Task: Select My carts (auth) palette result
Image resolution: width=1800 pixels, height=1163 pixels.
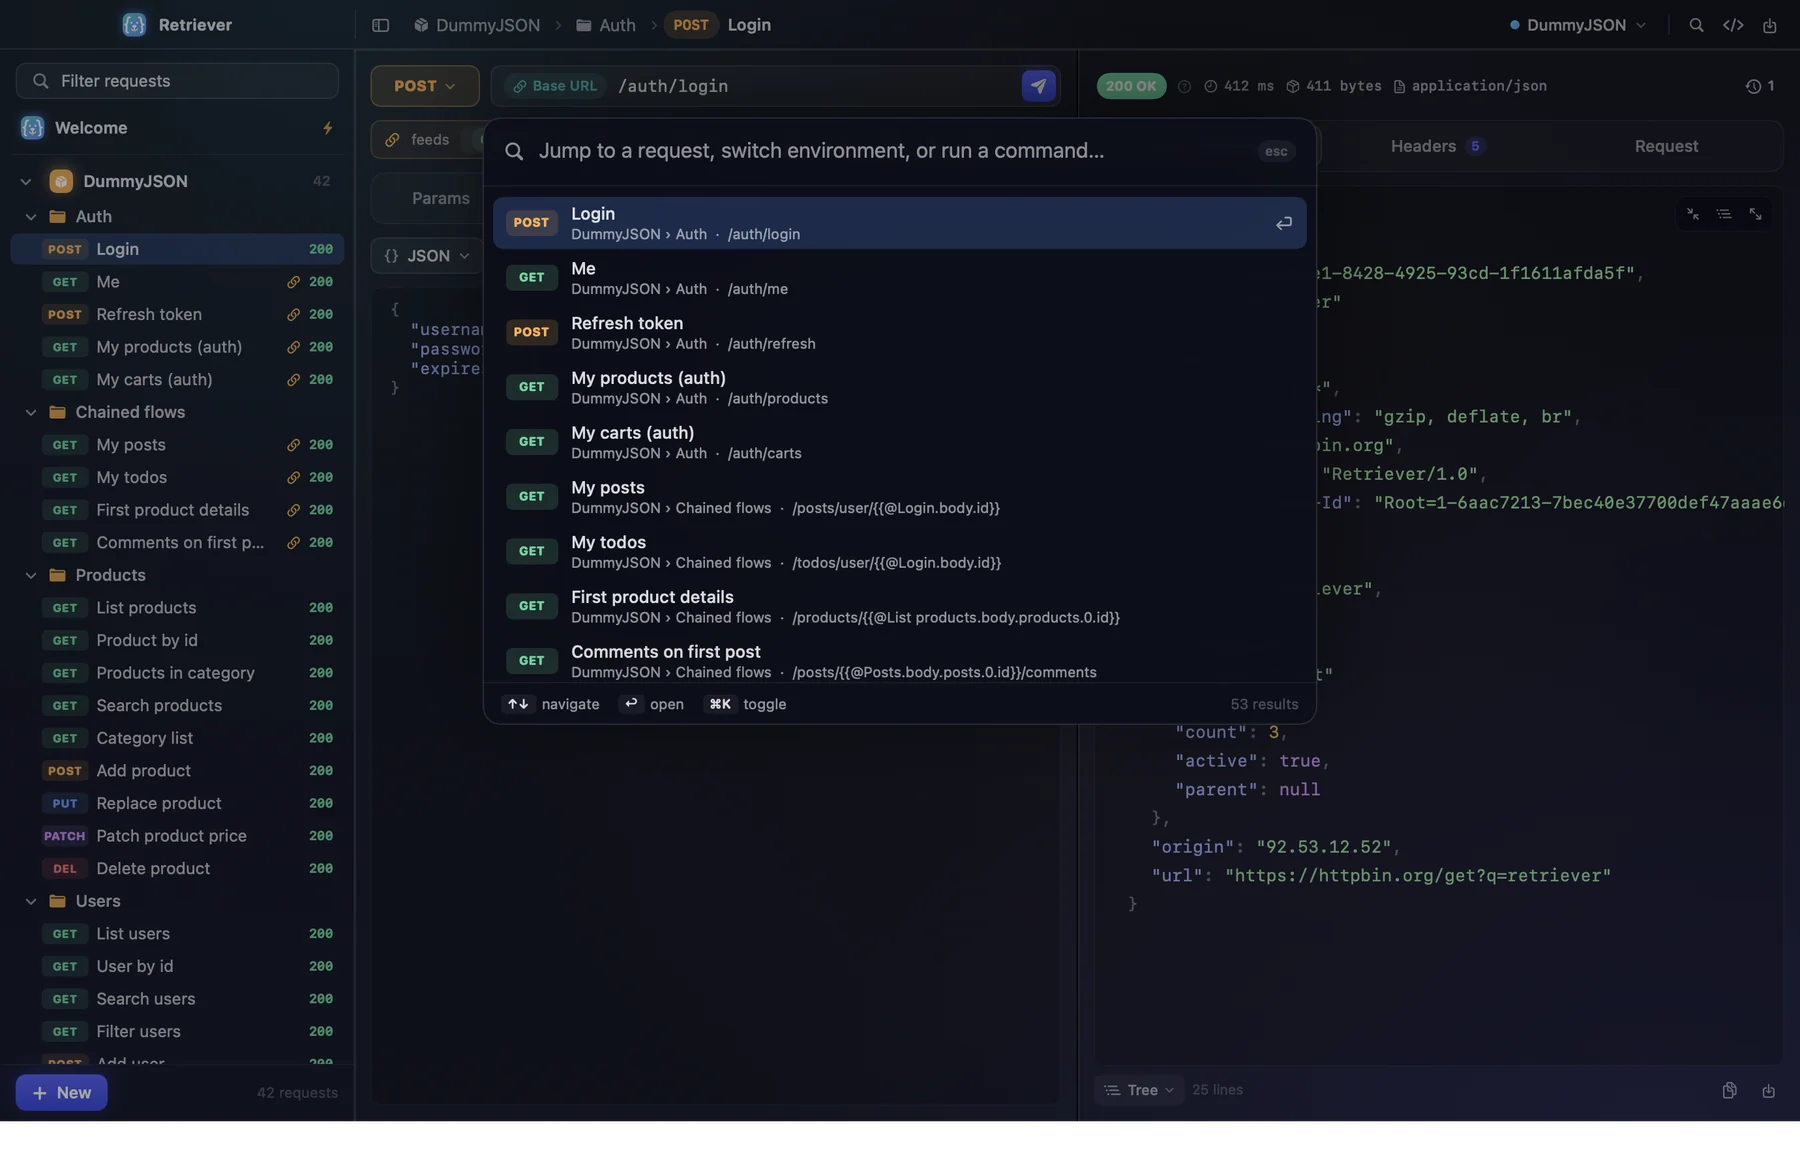Action: coord(899,442)
